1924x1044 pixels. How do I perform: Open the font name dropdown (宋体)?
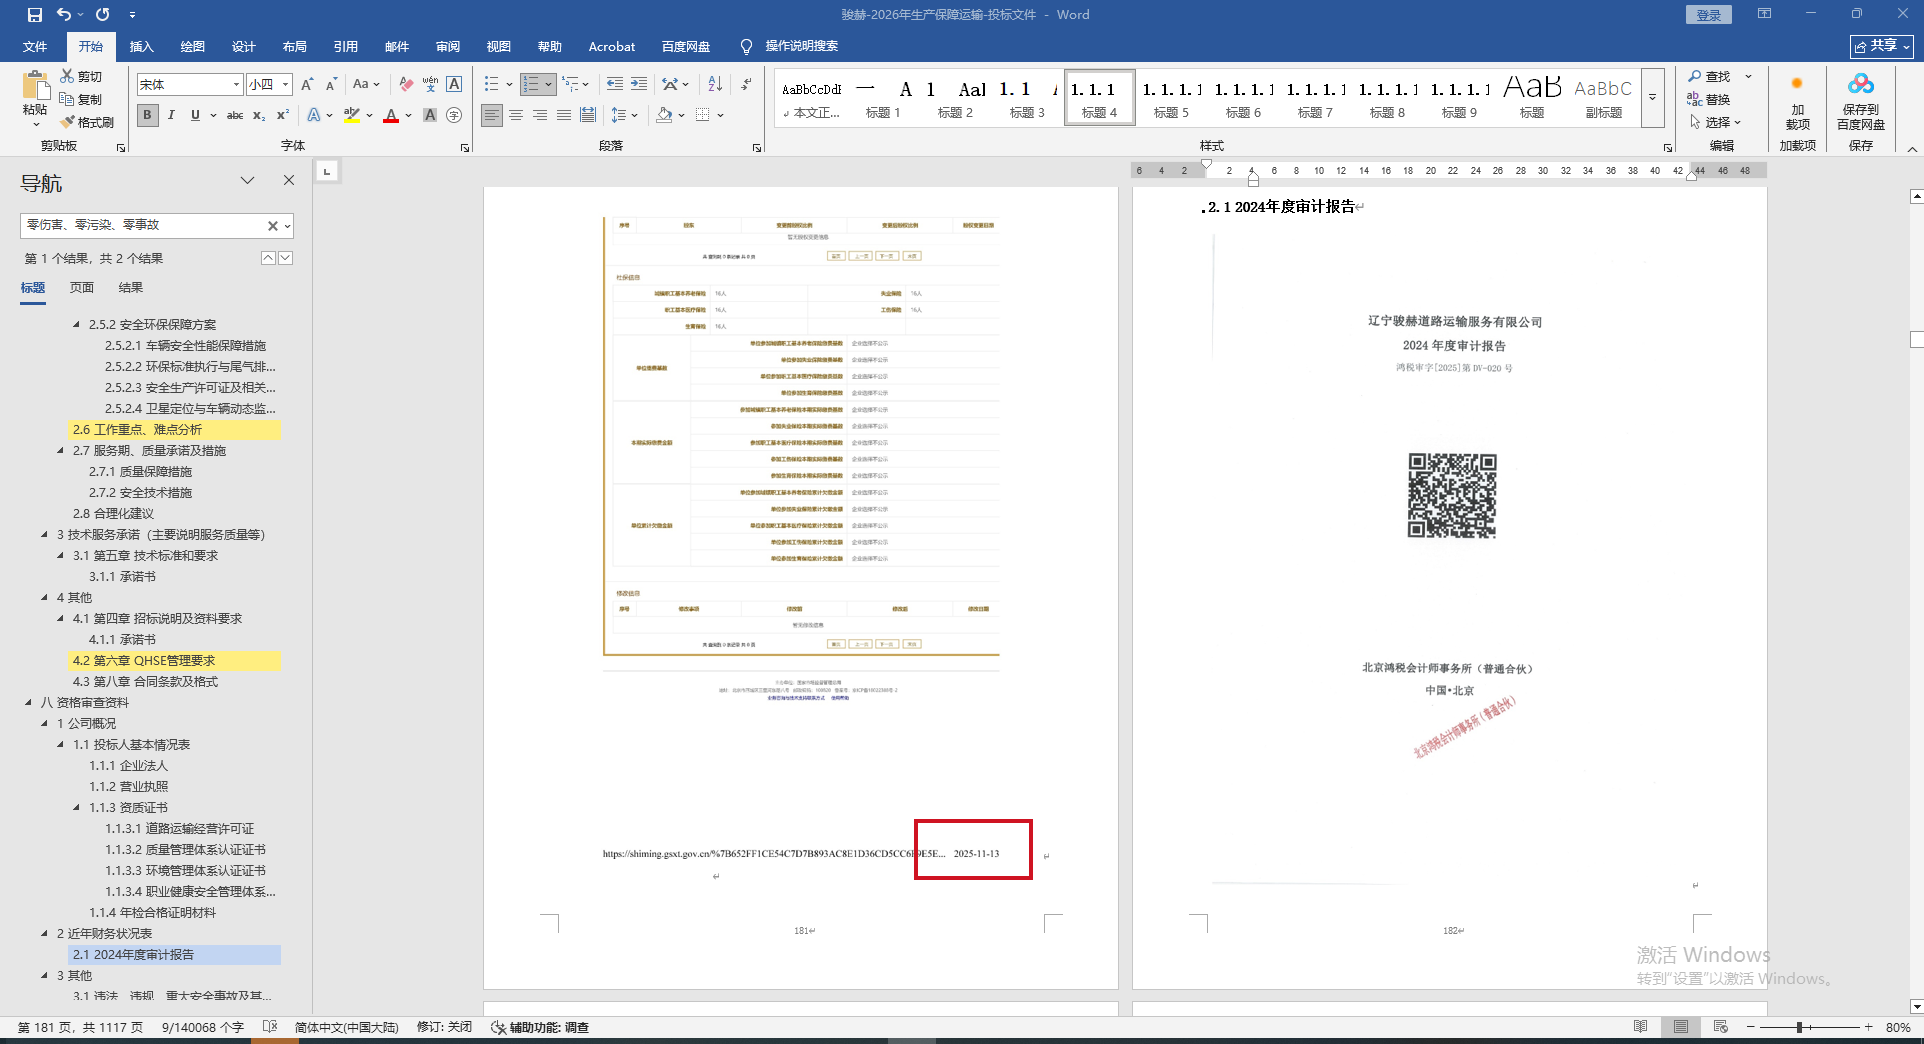click(236, 84)
